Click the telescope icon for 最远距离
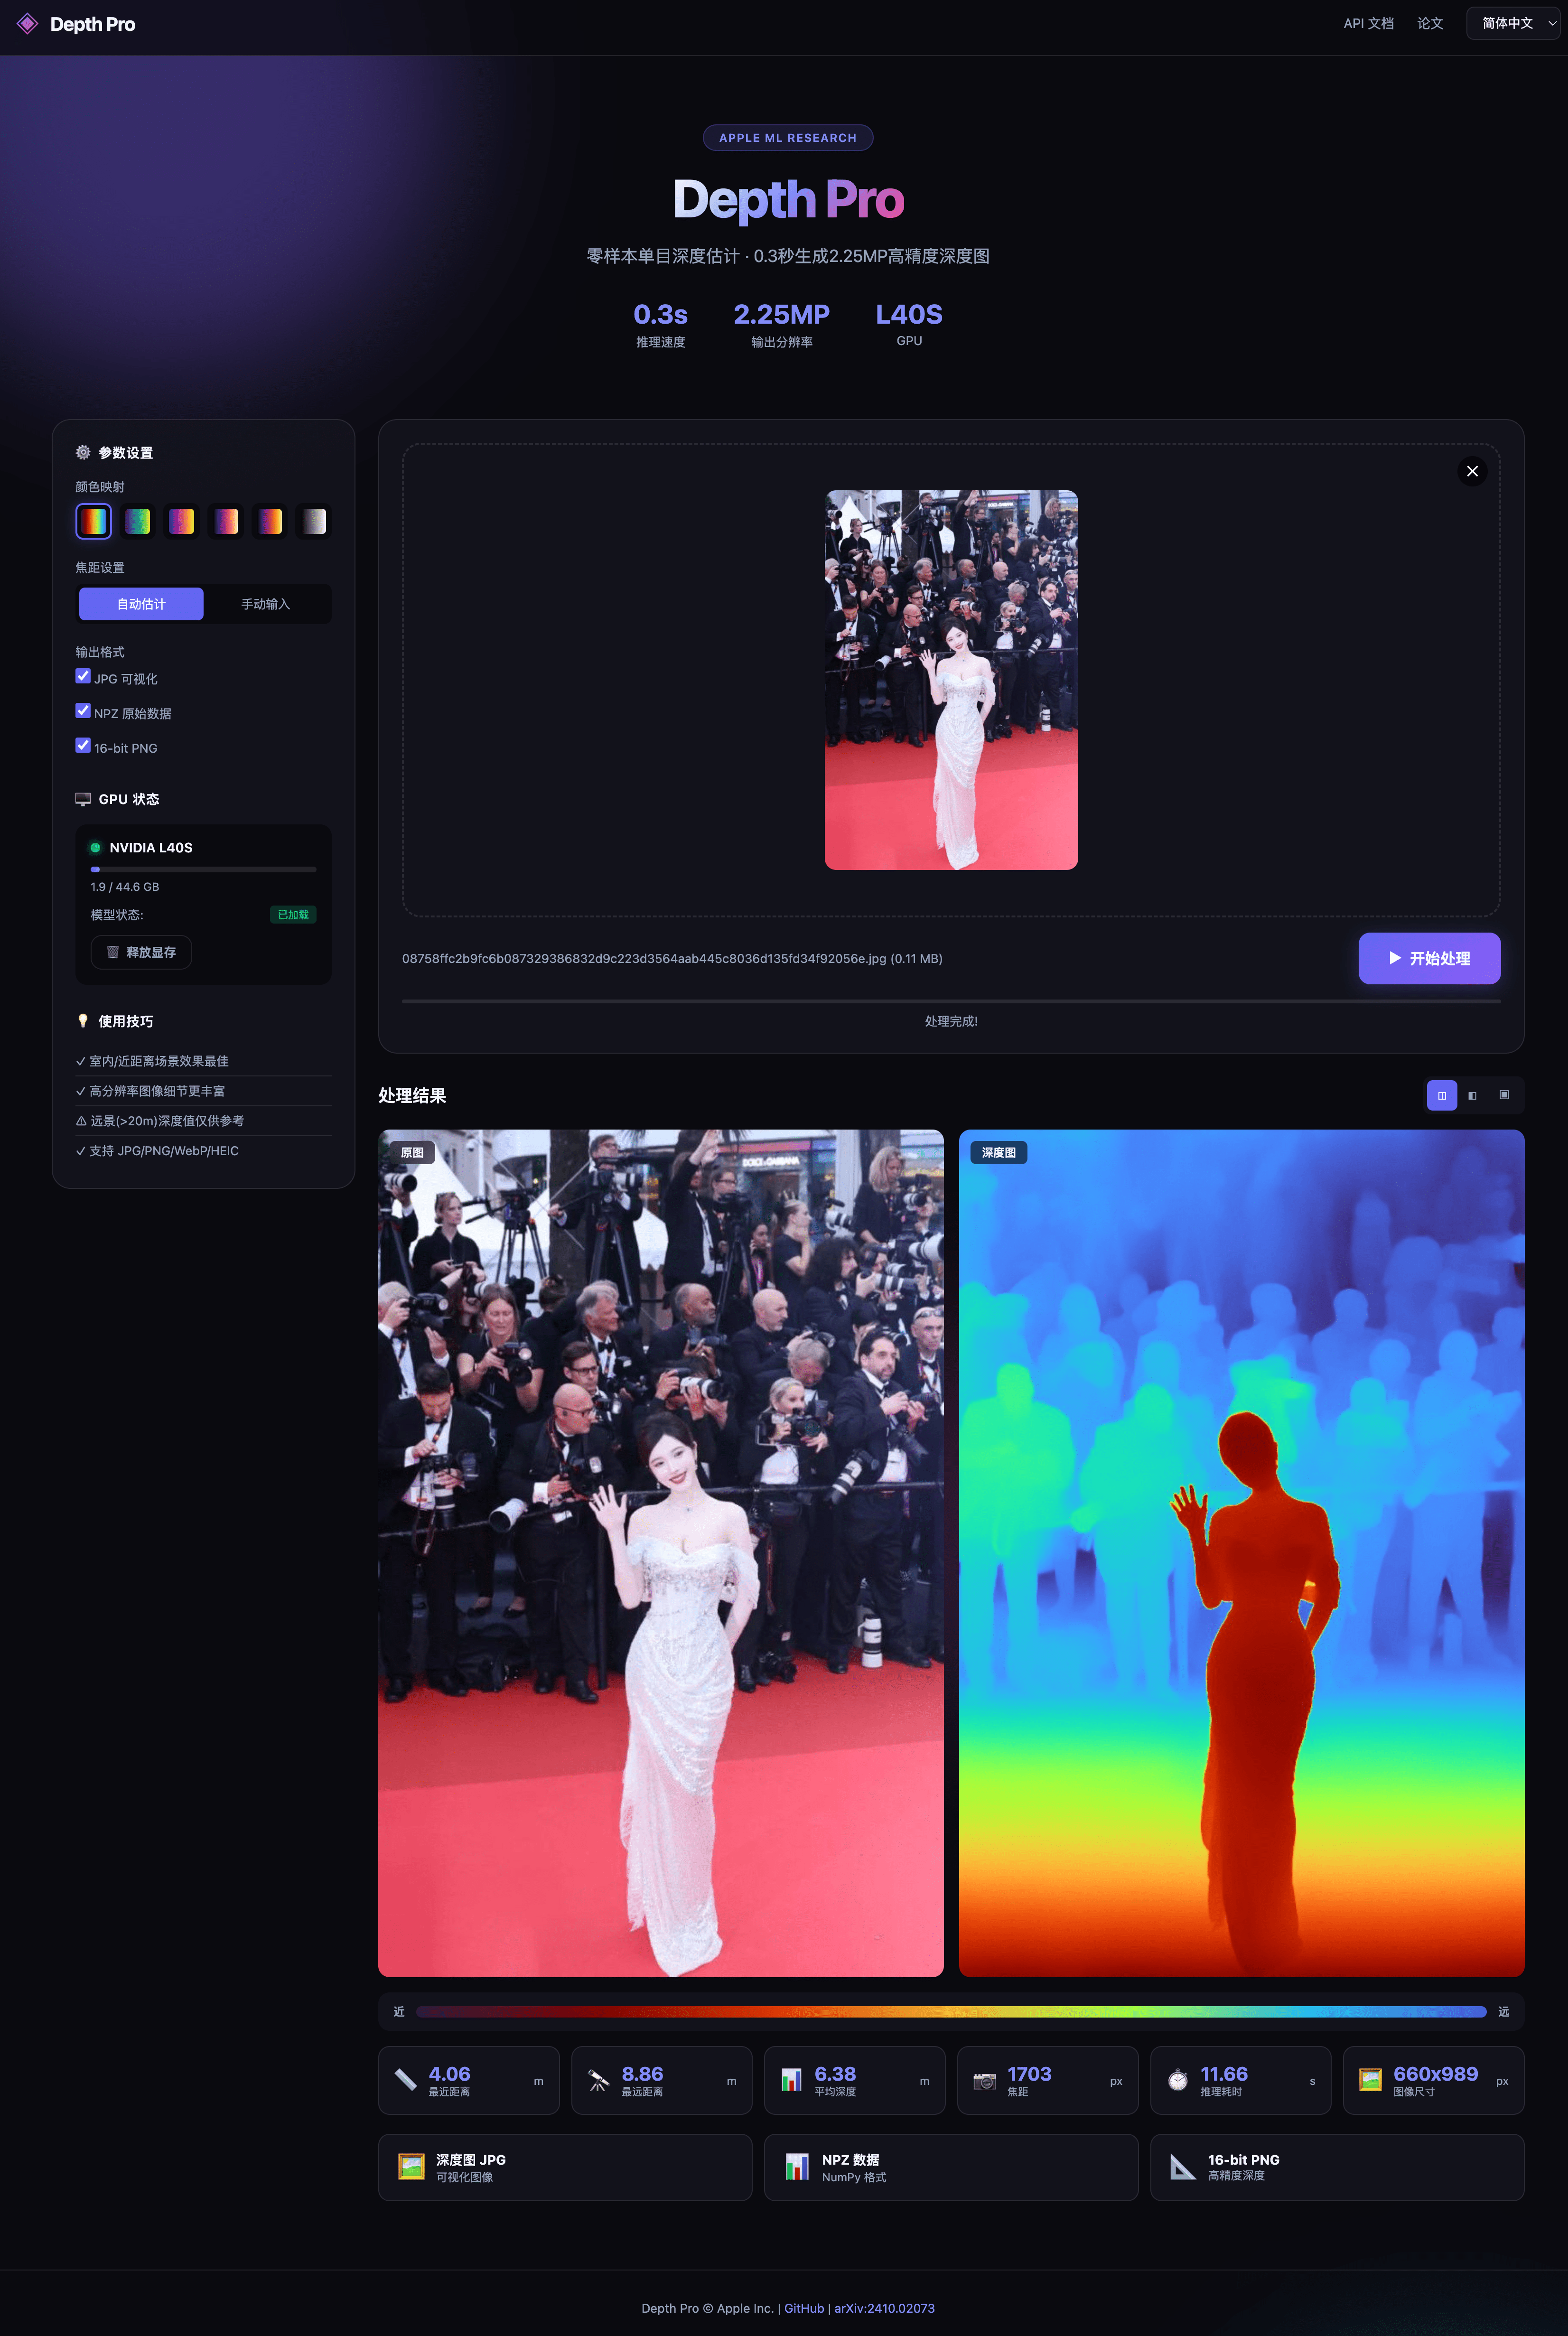Viewport: 1568px width, 2336px height. (598, 2080)
